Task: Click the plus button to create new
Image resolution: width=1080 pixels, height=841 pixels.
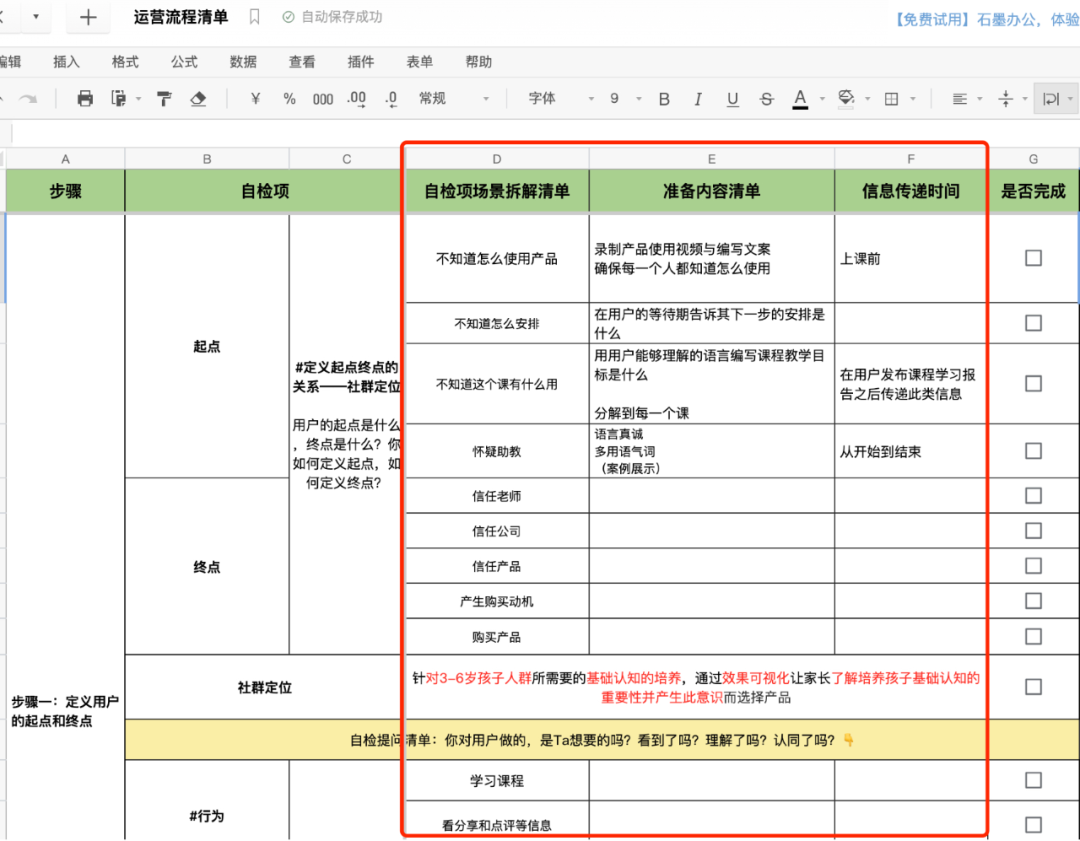Action: tap(88, 18)
